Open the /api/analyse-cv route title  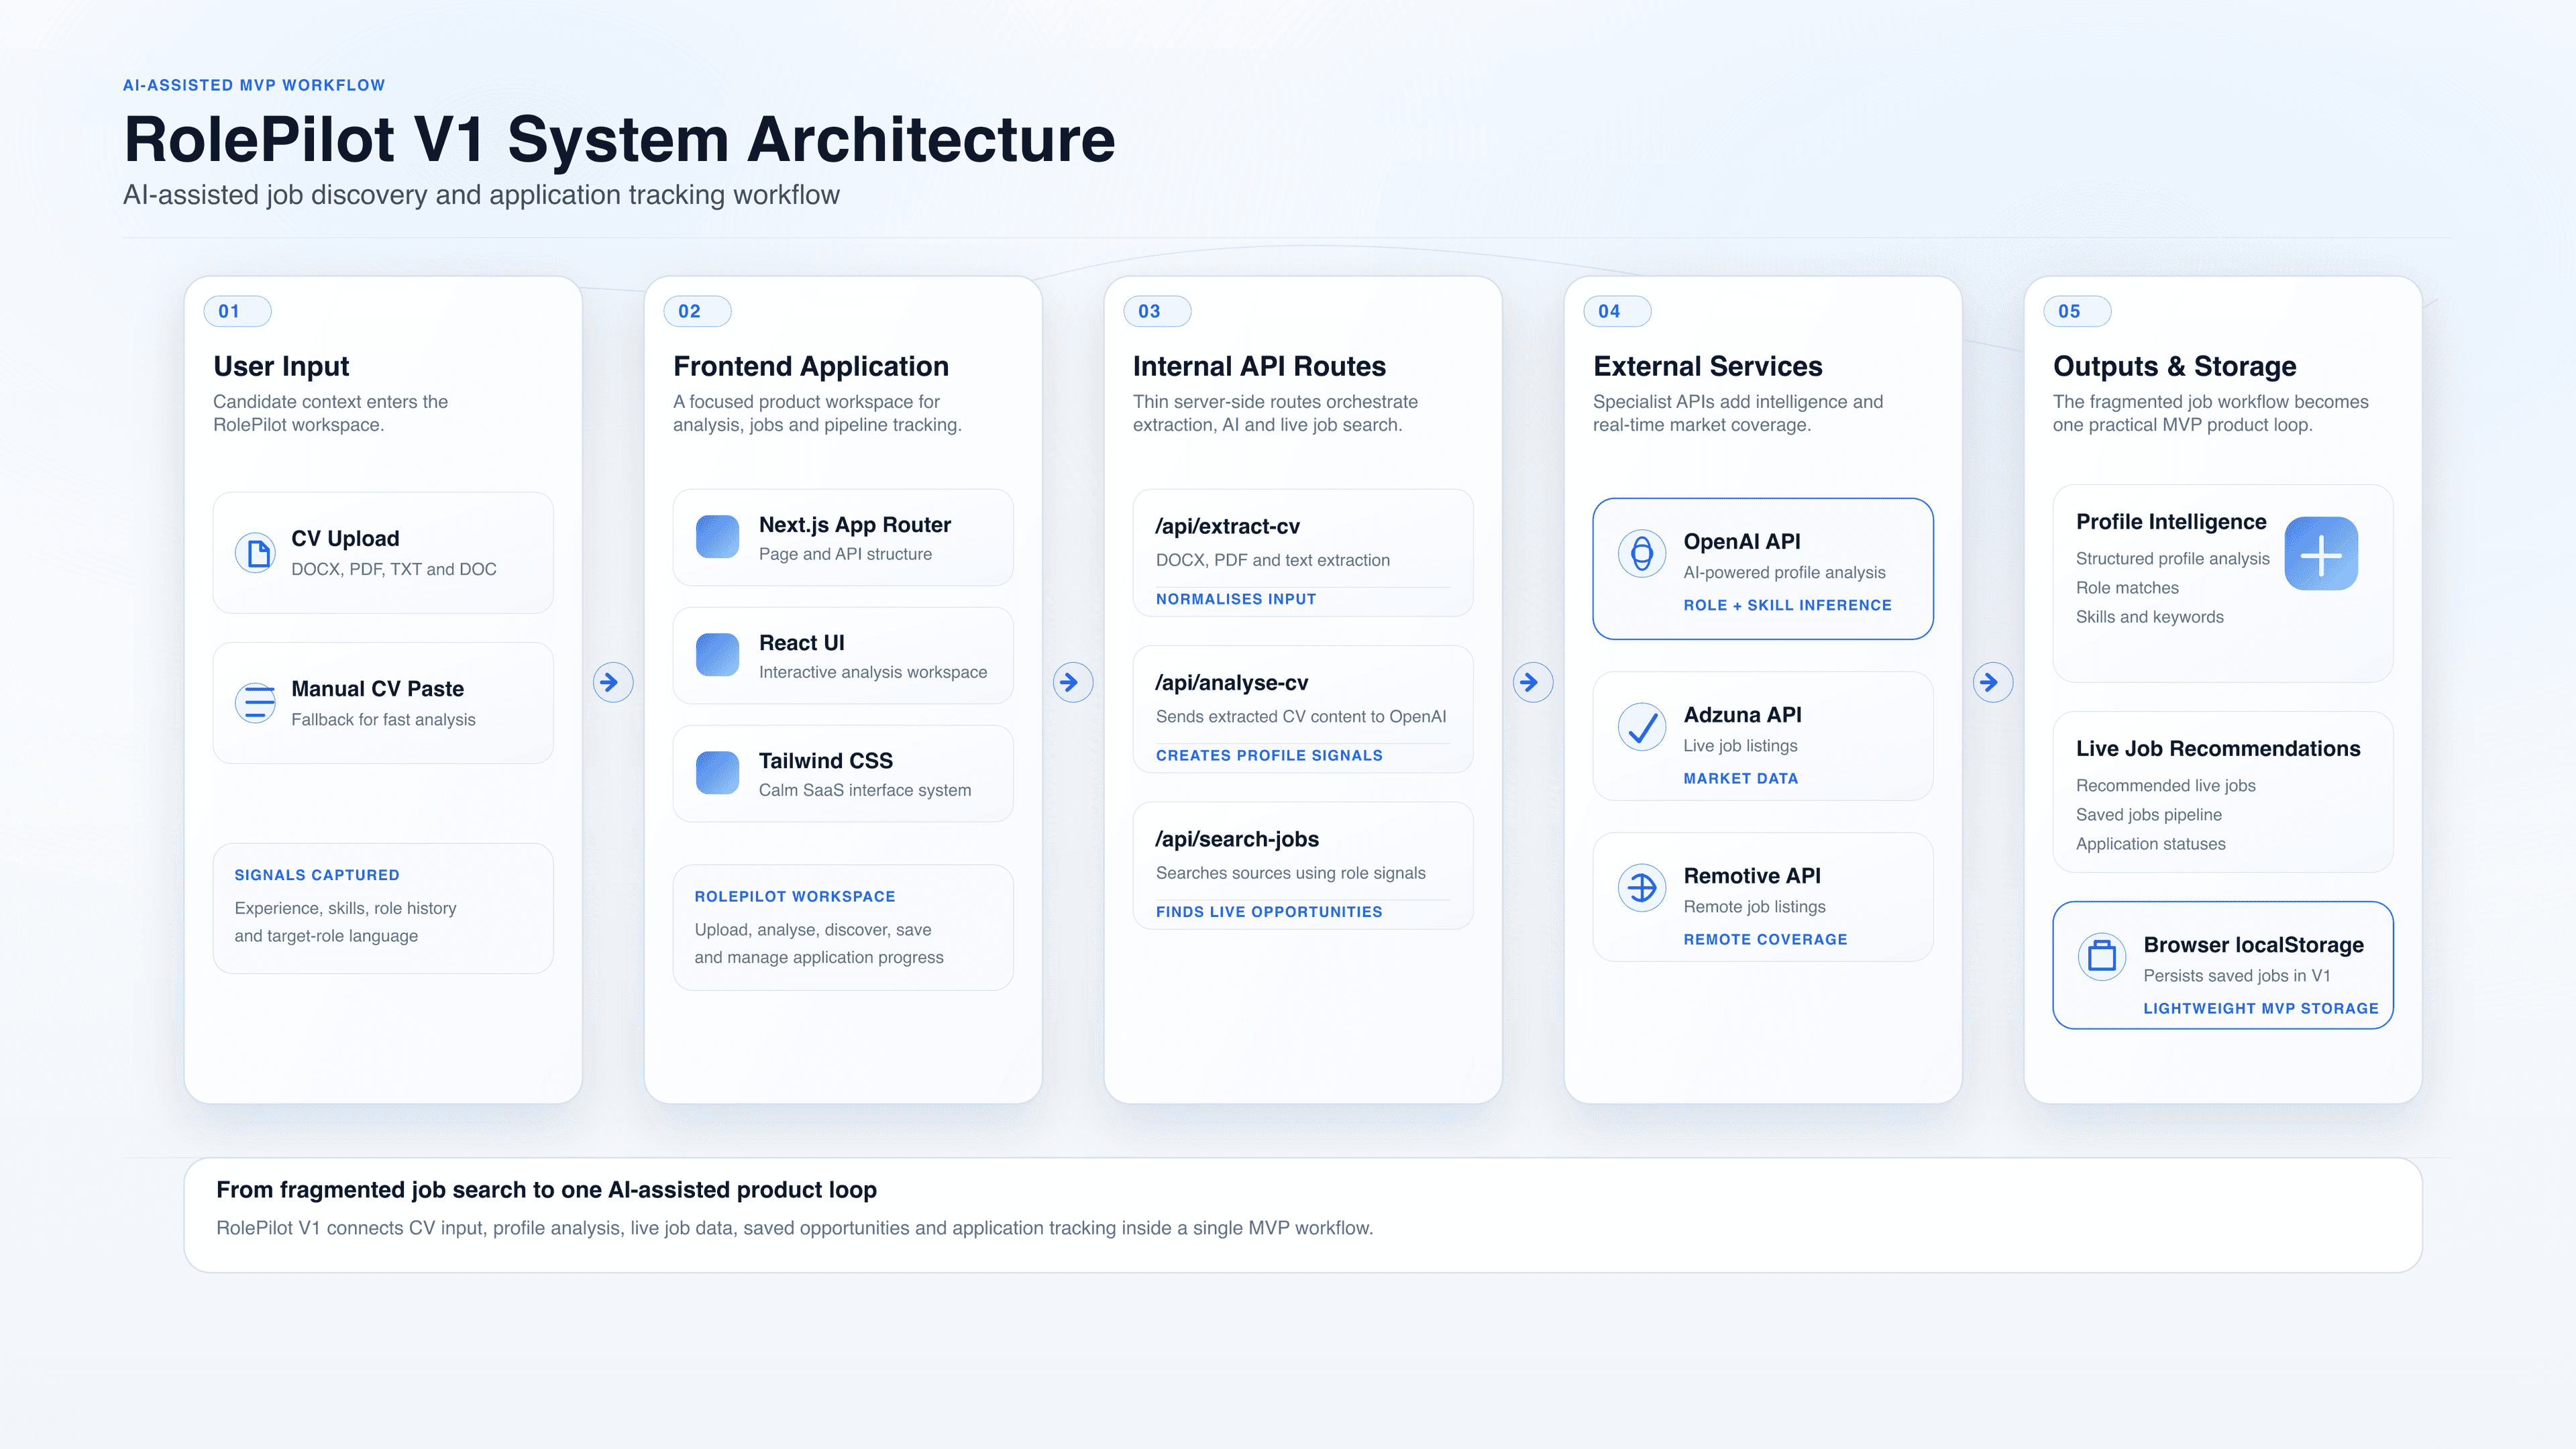coord(1231,683)
